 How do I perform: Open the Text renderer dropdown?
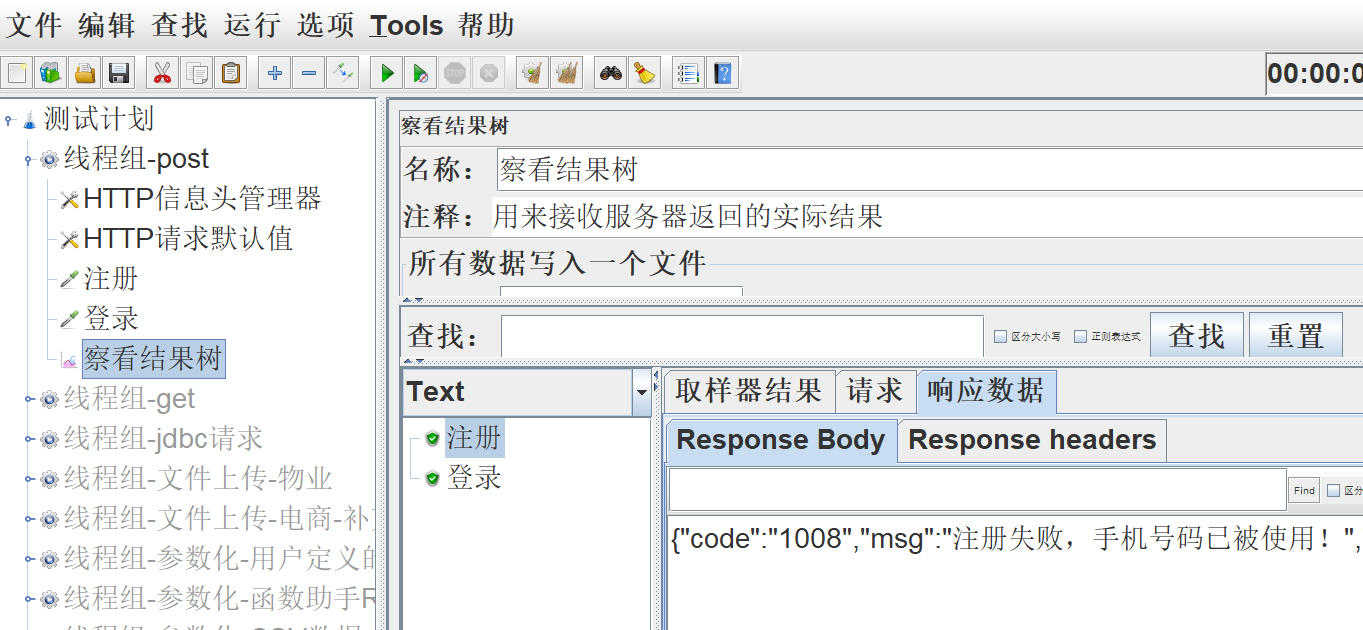click(x=641, y=393)
